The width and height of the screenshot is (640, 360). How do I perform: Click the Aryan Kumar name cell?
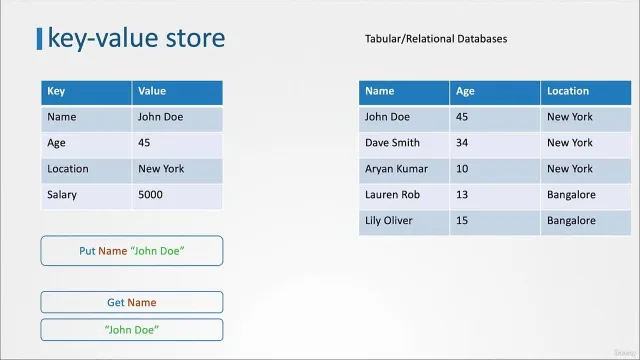point(404,171)
